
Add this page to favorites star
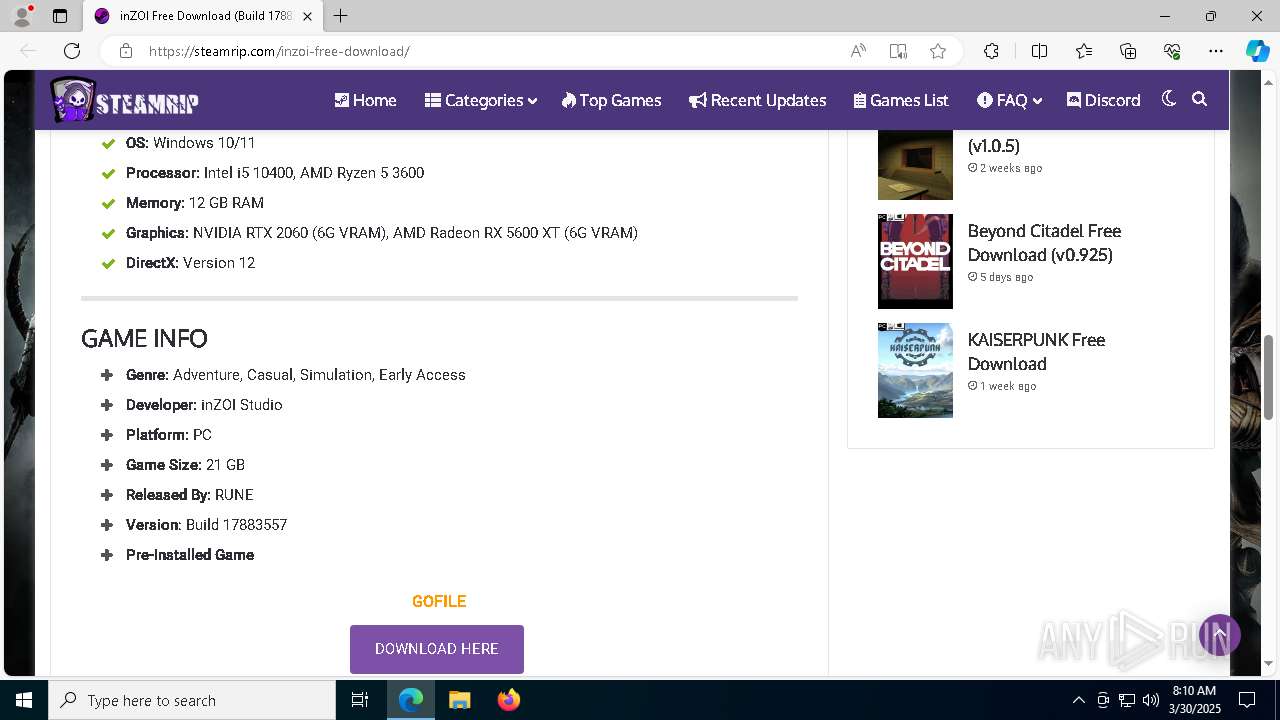[938, 51]
